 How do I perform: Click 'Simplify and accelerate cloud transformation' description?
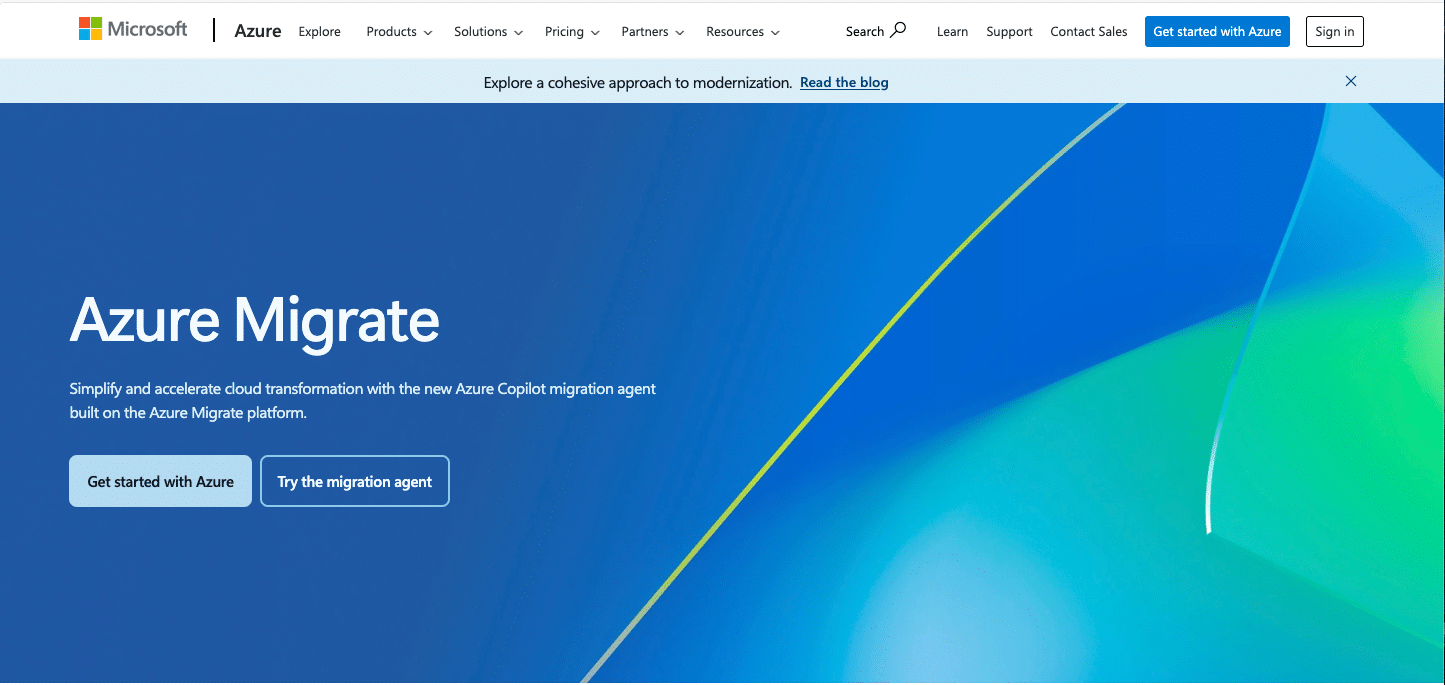(363, 400)
